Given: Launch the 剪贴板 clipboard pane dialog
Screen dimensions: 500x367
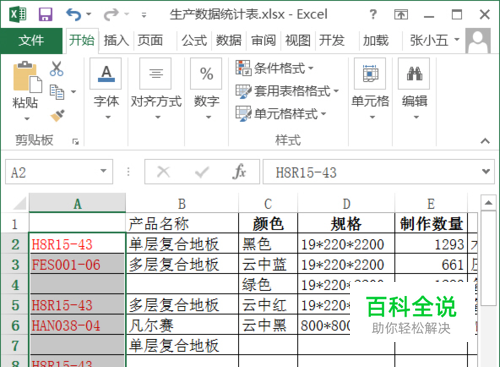Looking at the screenshot, I should click(76, 142).
